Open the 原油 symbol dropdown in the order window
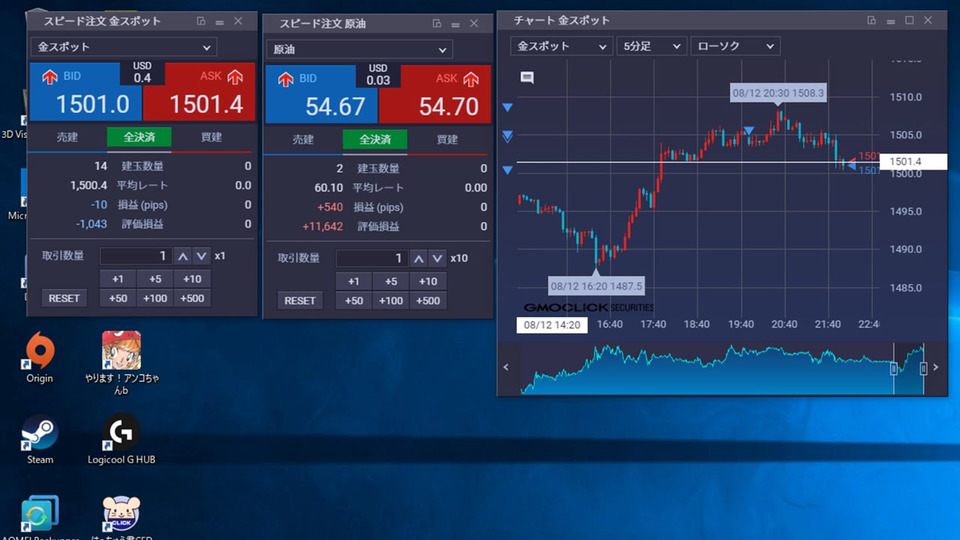 coord(359,50)
